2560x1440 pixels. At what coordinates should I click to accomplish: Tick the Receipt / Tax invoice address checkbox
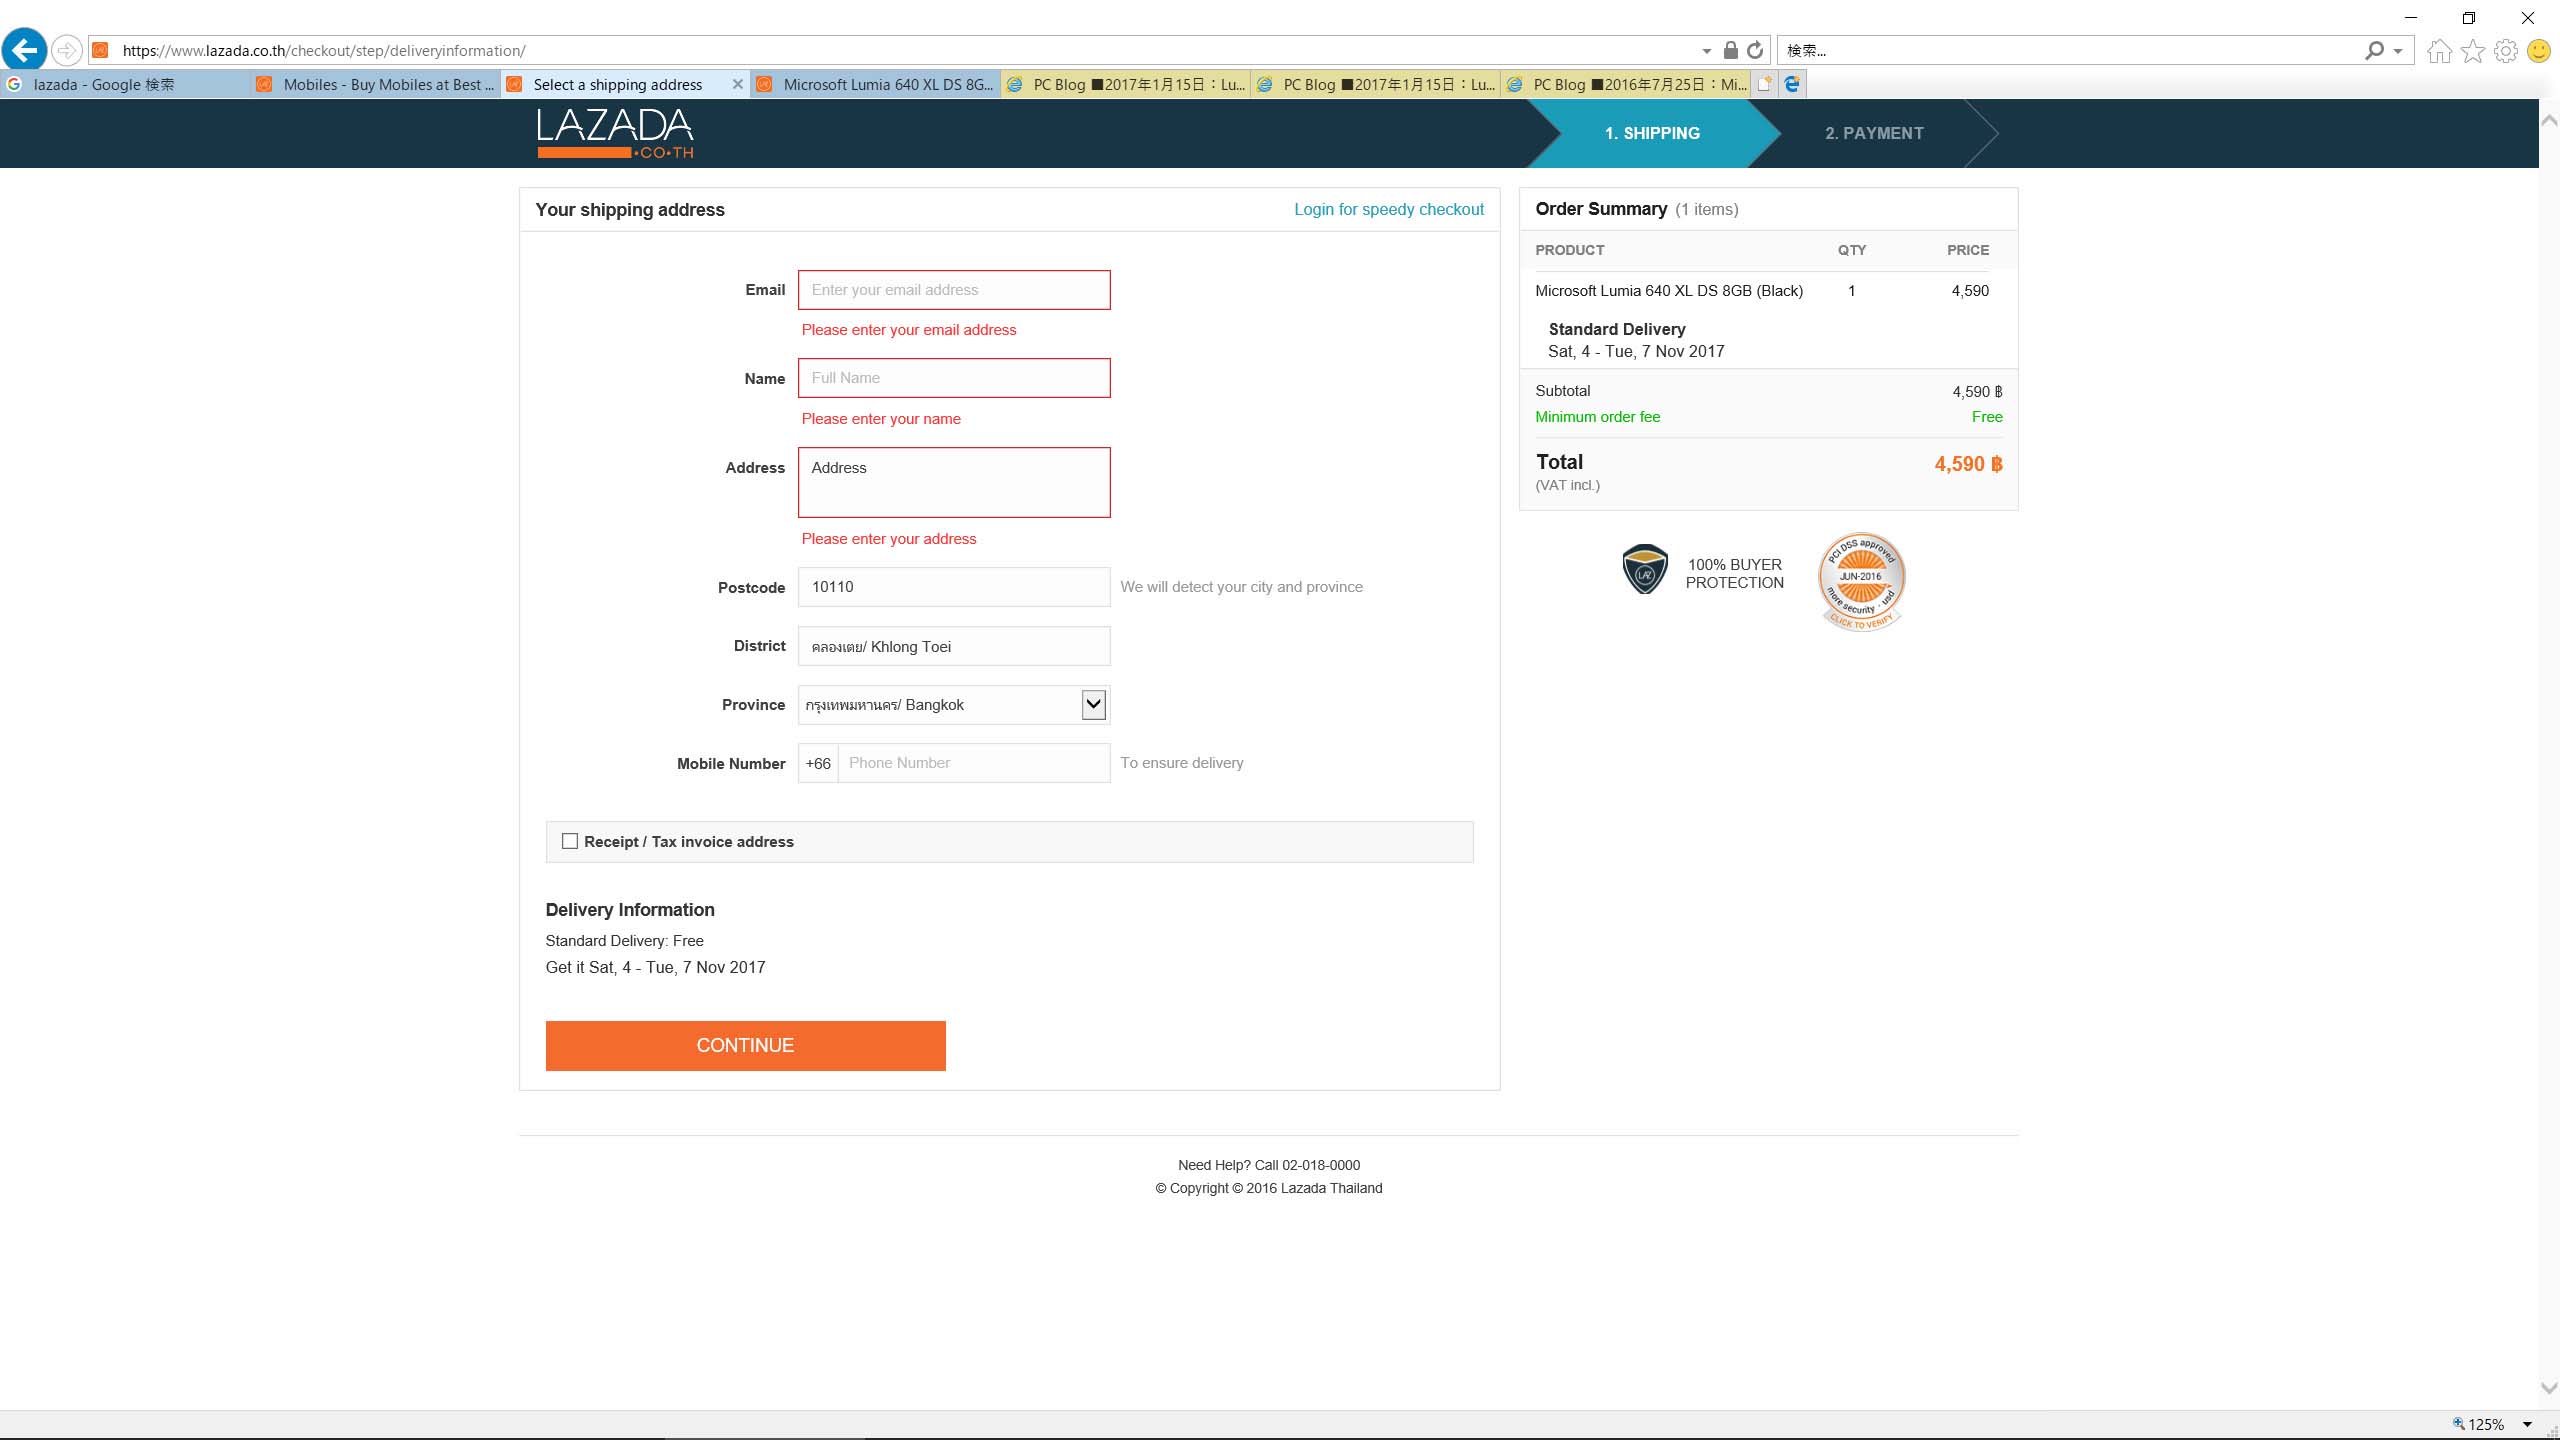(570, 841)
